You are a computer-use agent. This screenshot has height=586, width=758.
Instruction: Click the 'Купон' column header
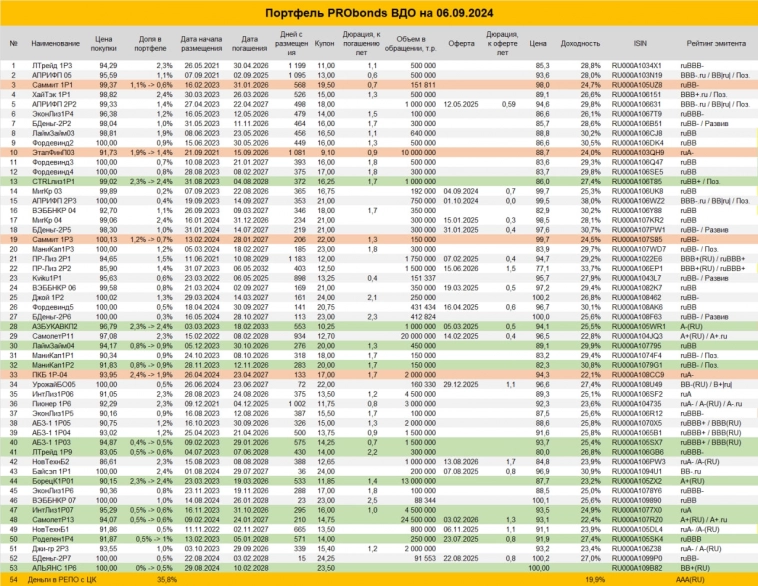[324, 44]
